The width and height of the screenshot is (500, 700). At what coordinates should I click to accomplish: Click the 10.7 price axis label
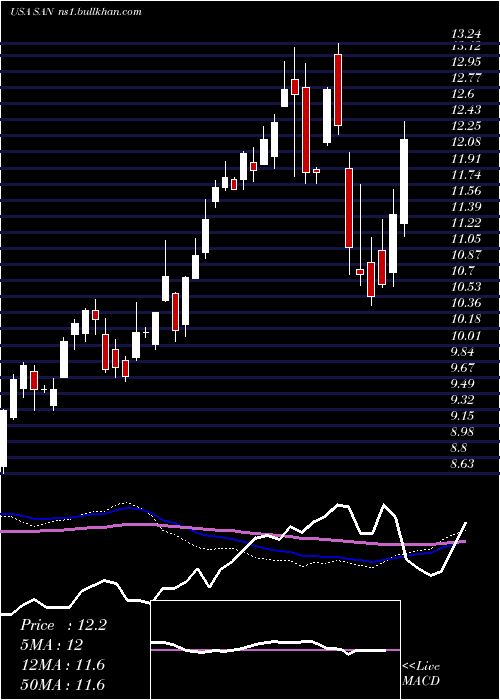tap(464, 271)
